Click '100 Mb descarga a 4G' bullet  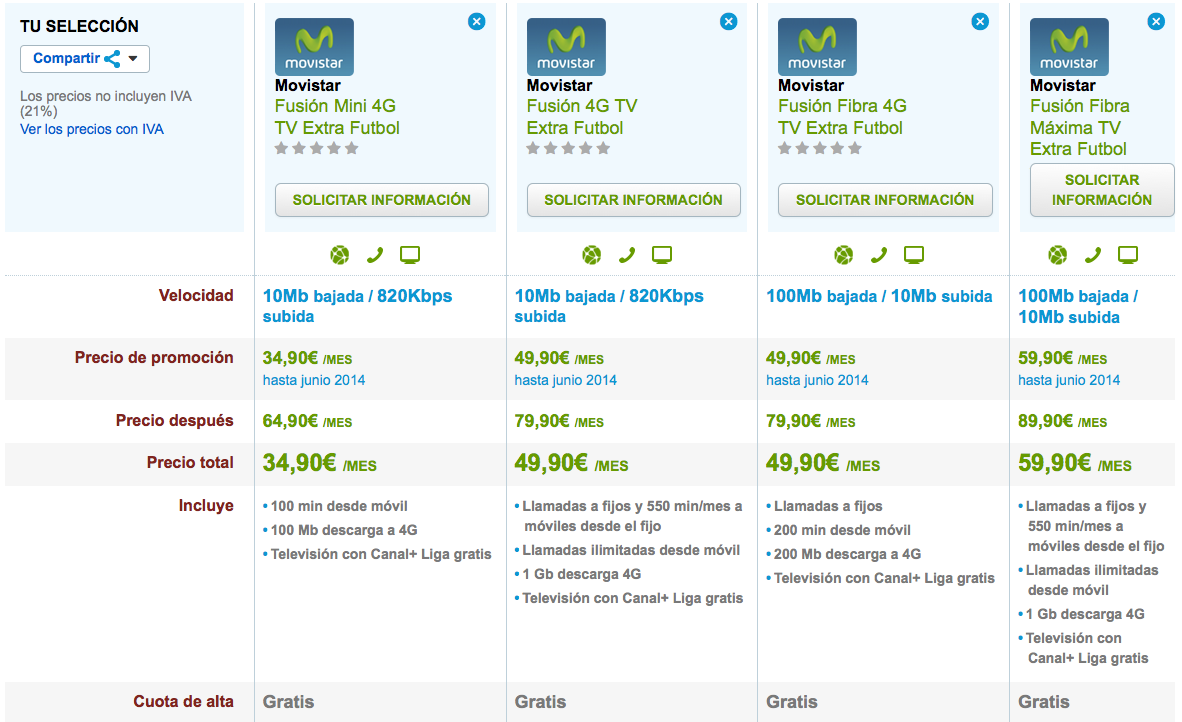[343, 531]
